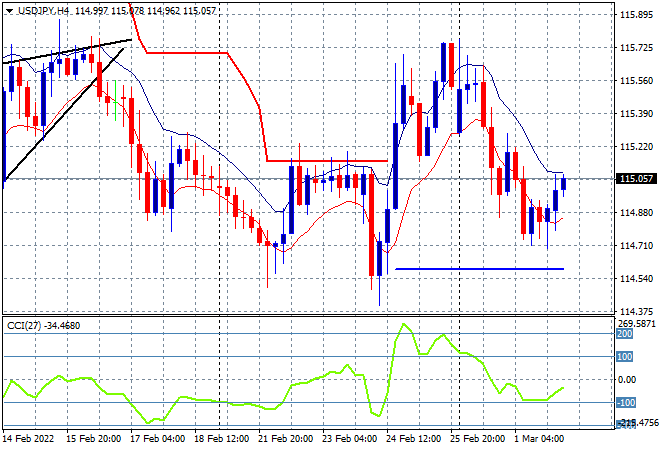Click the CCI 100 level label
Screen dimensions: 660x450
625,357
